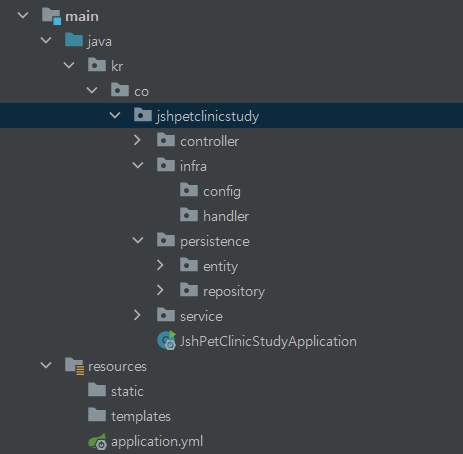Expand the repository package
463x454 pixels.
pyautogui.click(x=160, y=290)
